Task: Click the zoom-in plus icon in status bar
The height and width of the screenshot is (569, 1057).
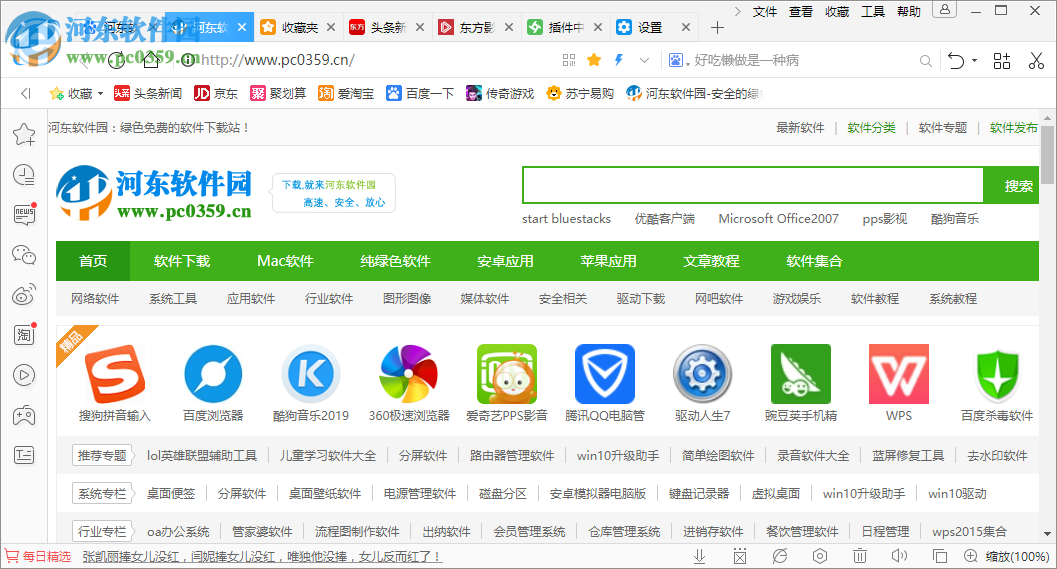Action: point(971,556)
